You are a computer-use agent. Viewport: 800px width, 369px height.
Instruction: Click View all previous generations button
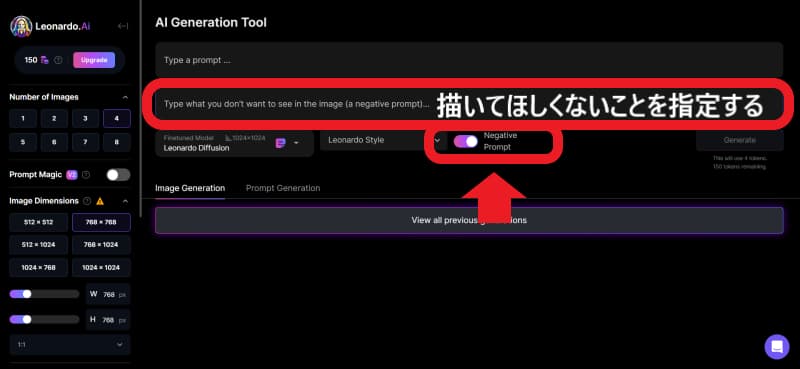click(469, 220)
